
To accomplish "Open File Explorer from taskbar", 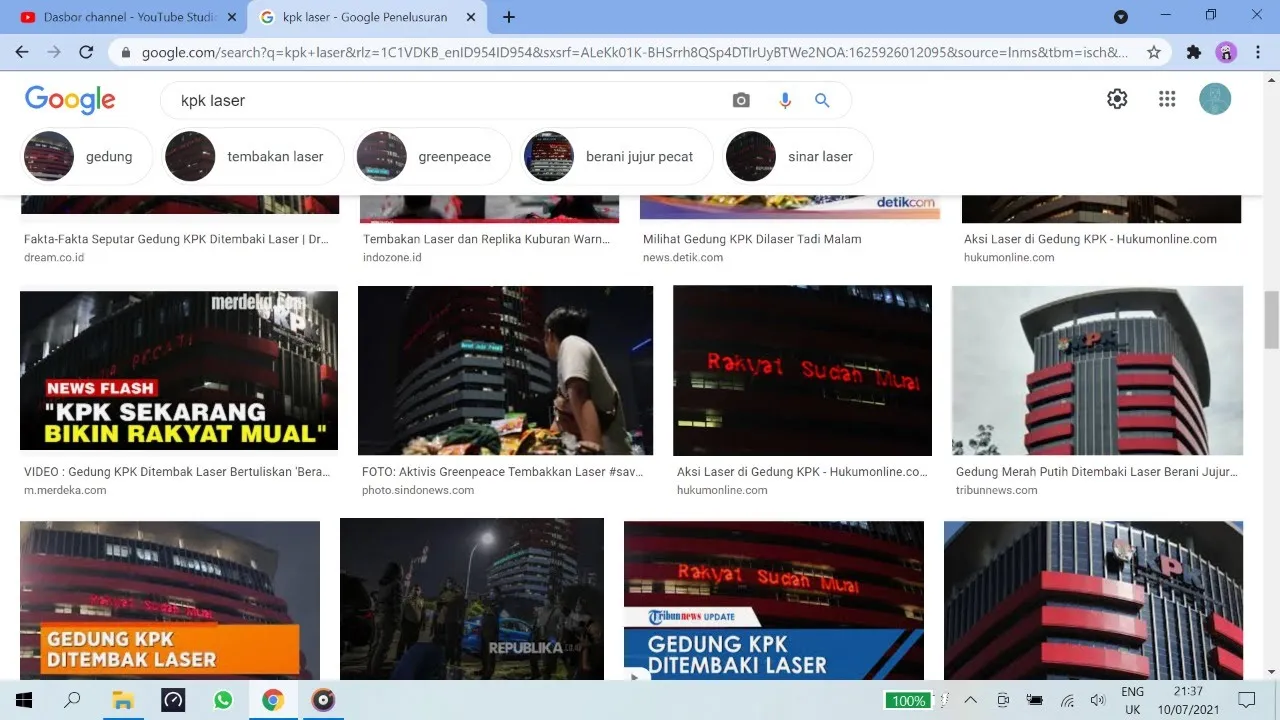I will 123,700.
